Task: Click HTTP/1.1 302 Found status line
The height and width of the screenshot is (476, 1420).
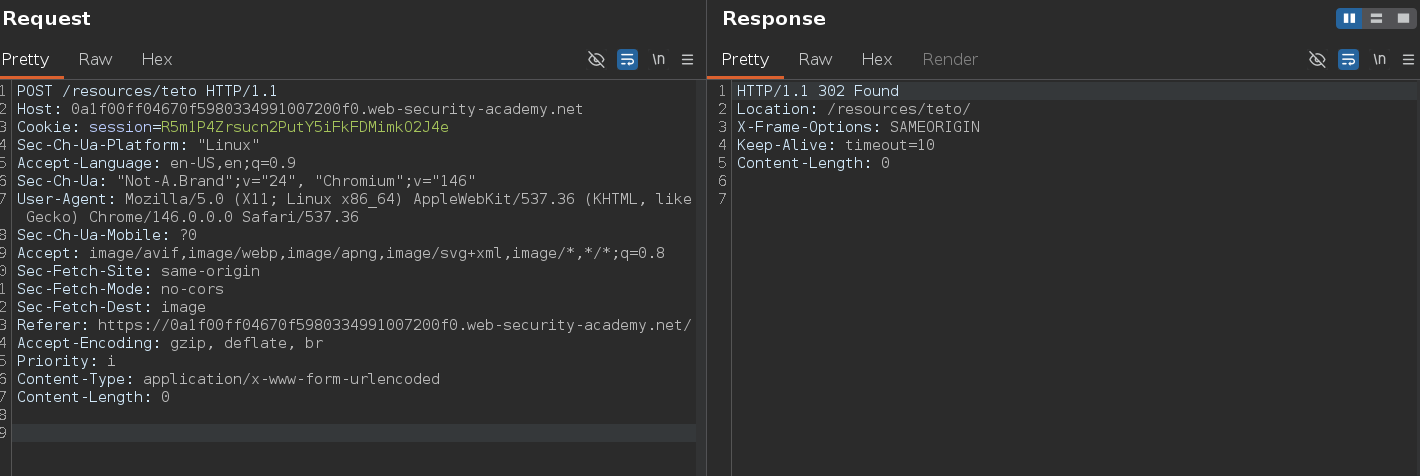Action: 818,91
